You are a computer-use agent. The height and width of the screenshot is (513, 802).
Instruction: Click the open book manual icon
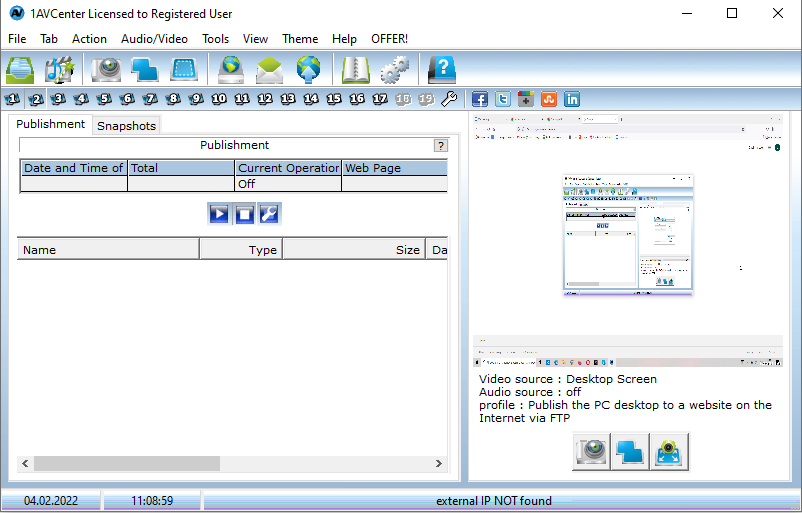click(x=356, y=69)
